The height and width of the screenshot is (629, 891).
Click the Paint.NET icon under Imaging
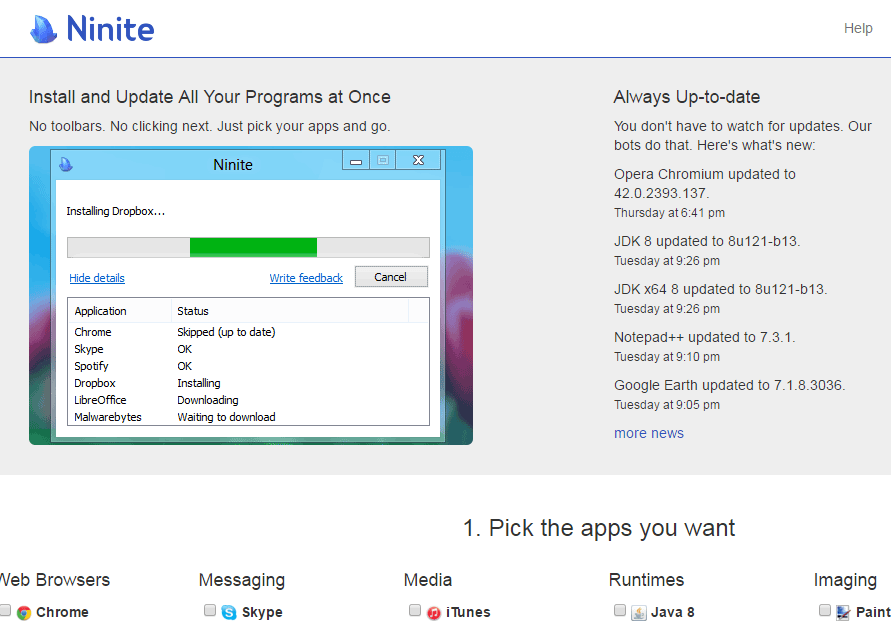coord(841,612)
